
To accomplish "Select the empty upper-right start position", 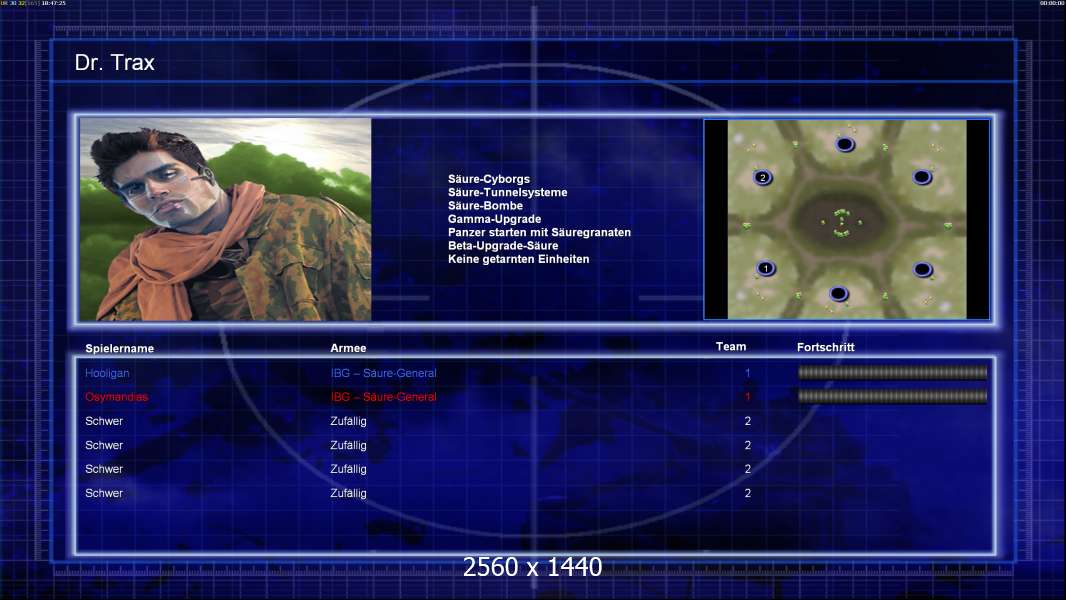I will [x=922, y=177].
